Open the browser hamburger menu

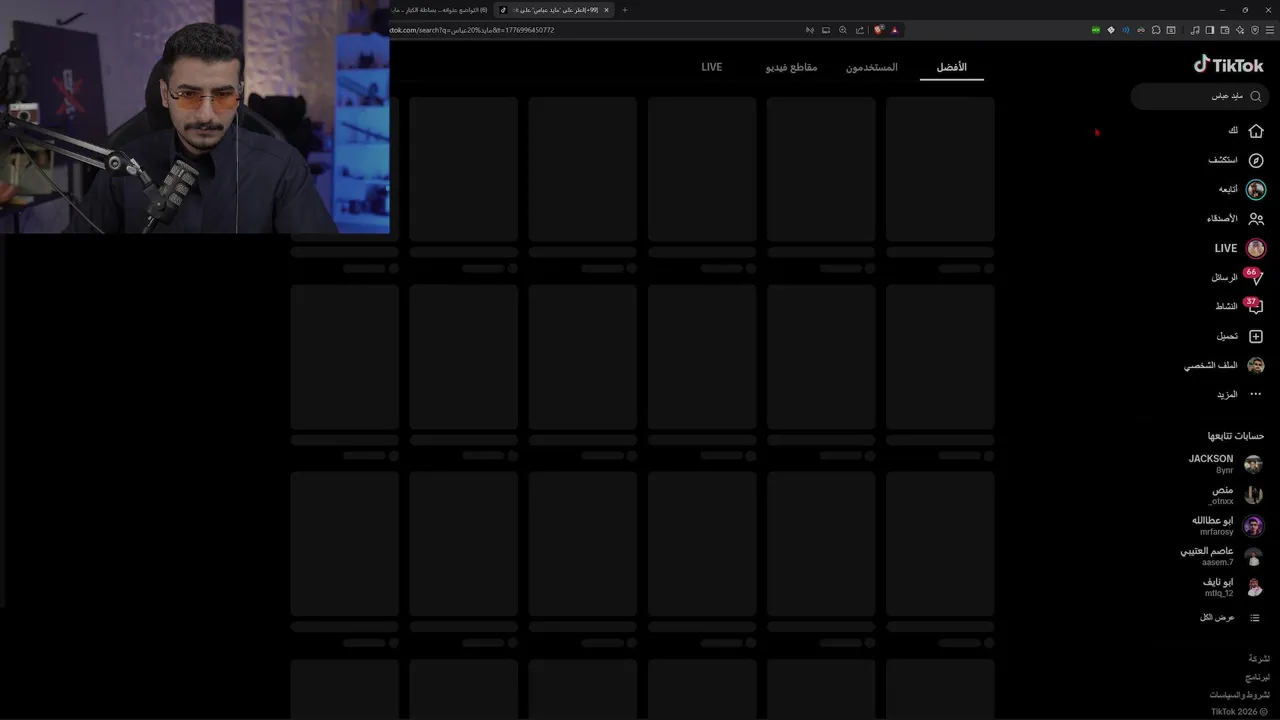click(x=1270, y=30)
